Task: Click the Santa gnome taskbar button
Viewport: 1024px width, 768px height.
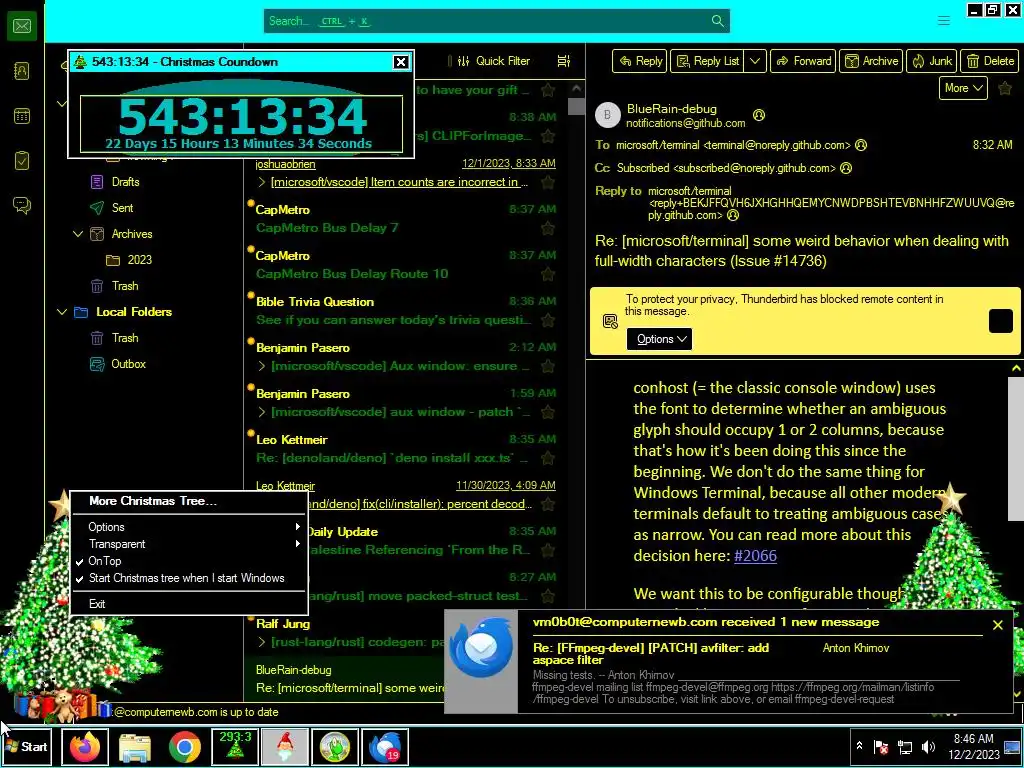Action: tap(285, 746)
